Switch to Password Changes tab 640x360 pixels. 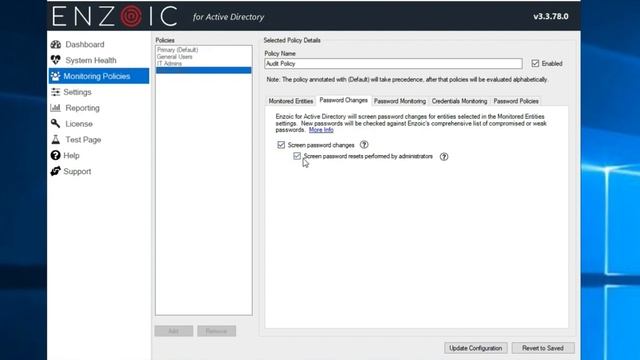pyautogui.click(x=344, y=100)
